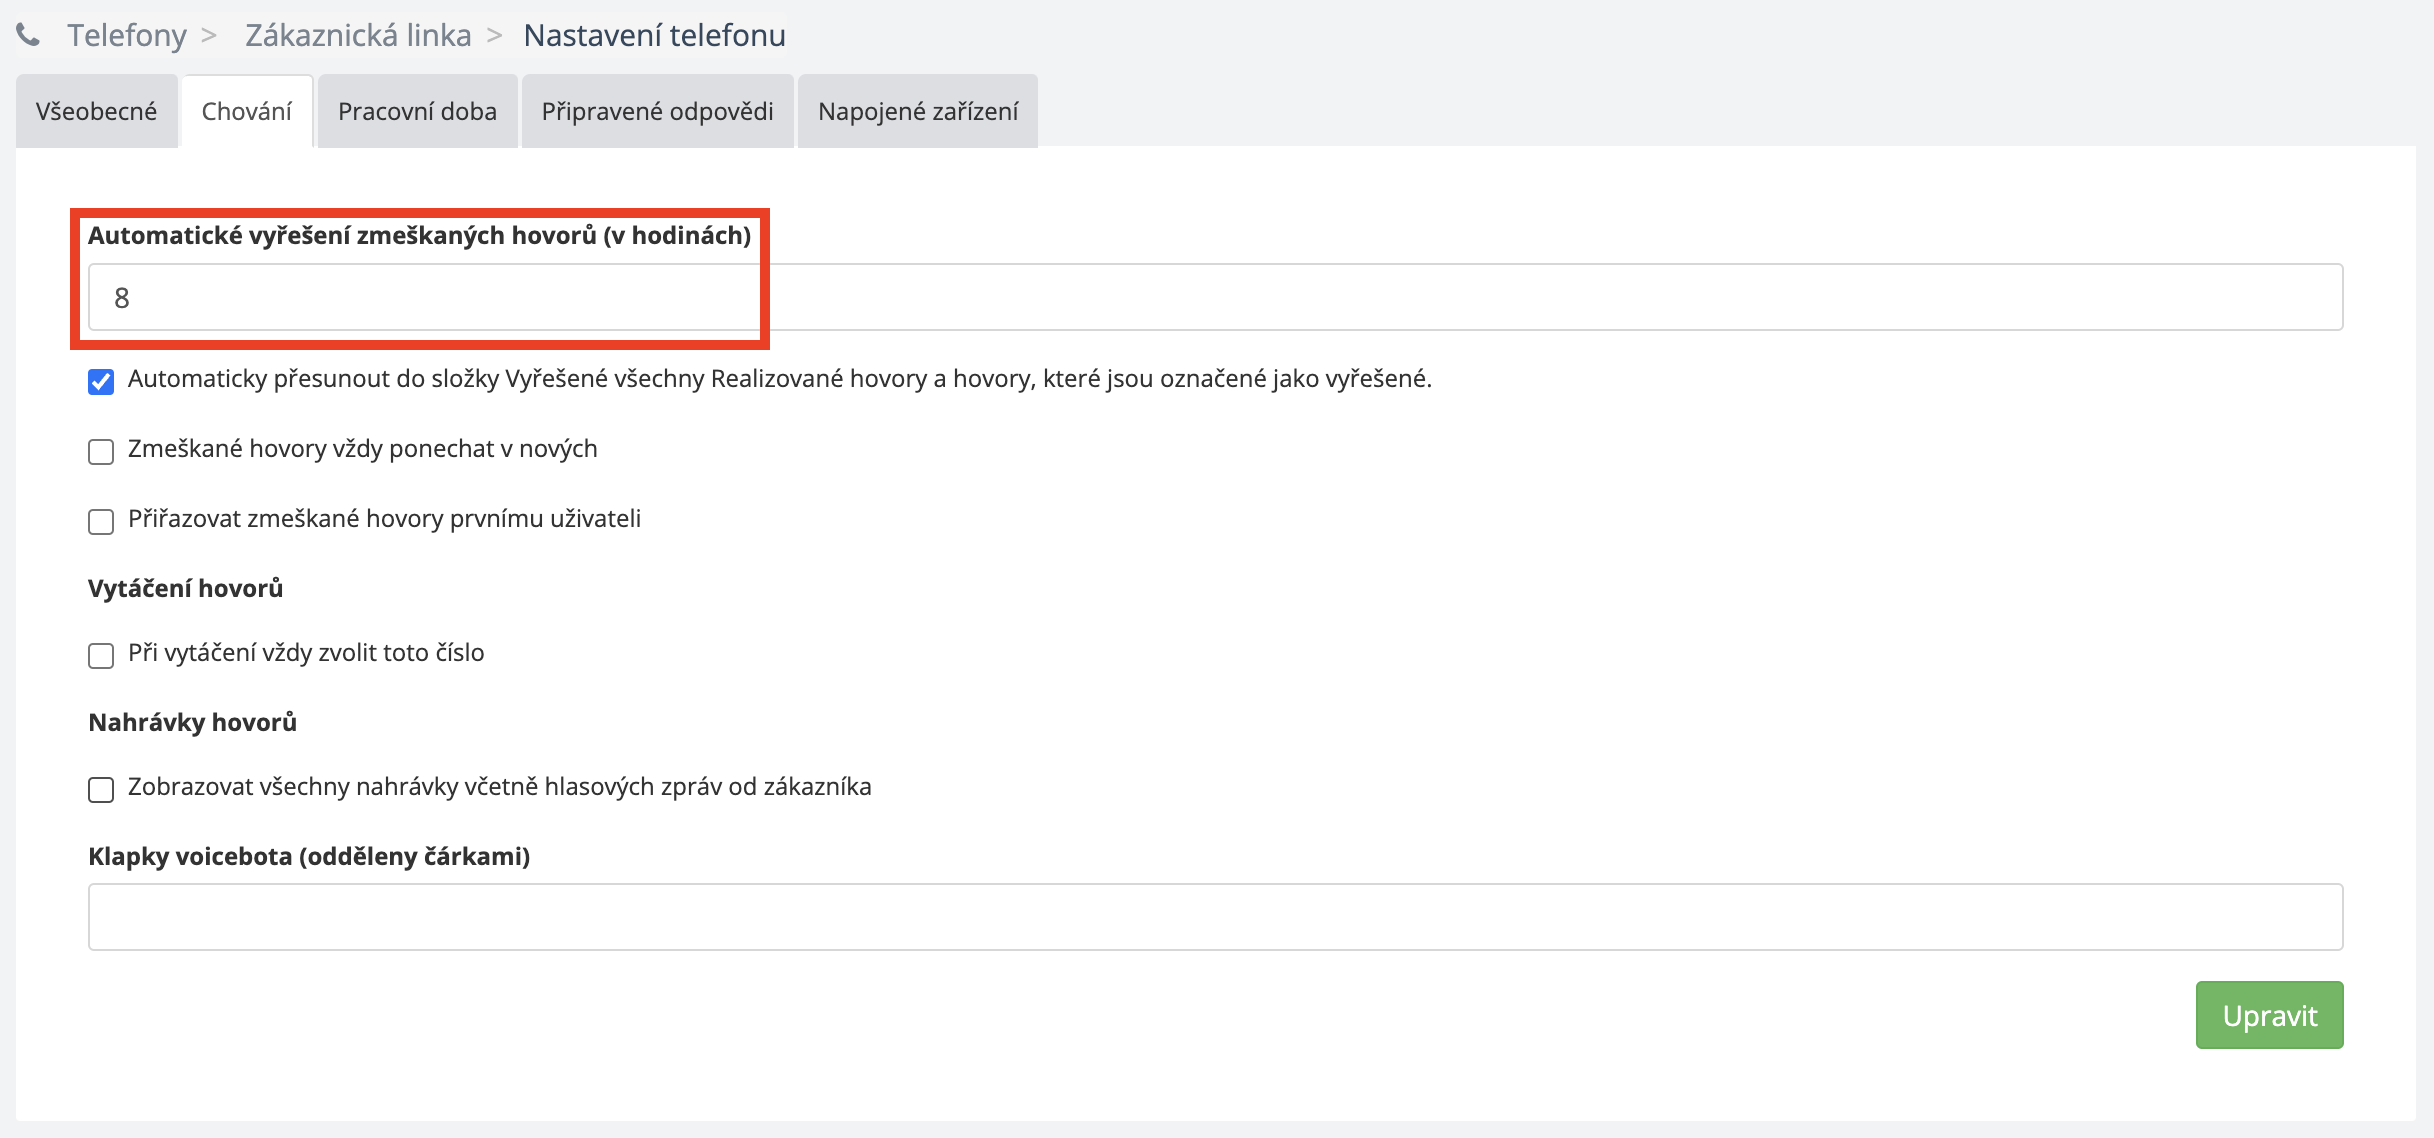Click the Nahrávky hovorů heading

point(192,722)
